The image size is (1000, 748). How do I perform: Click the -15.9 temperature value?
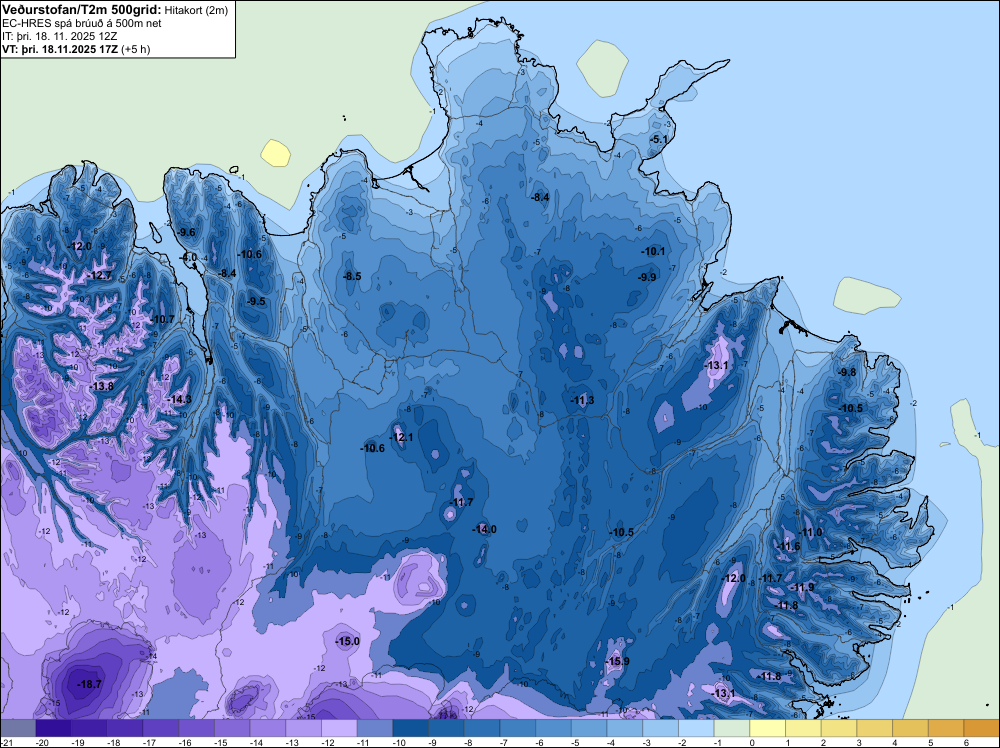617,661
